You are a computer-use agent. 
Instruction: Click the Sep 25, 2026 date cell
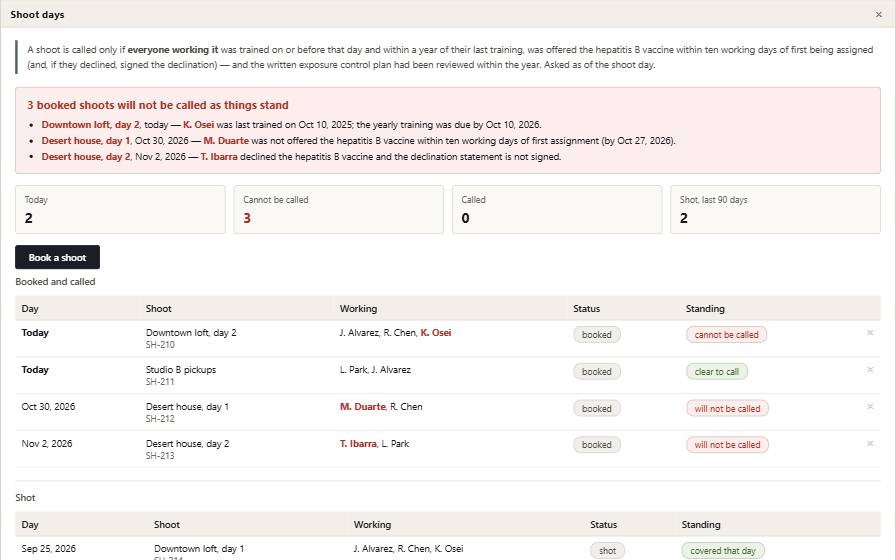(48, 549)
